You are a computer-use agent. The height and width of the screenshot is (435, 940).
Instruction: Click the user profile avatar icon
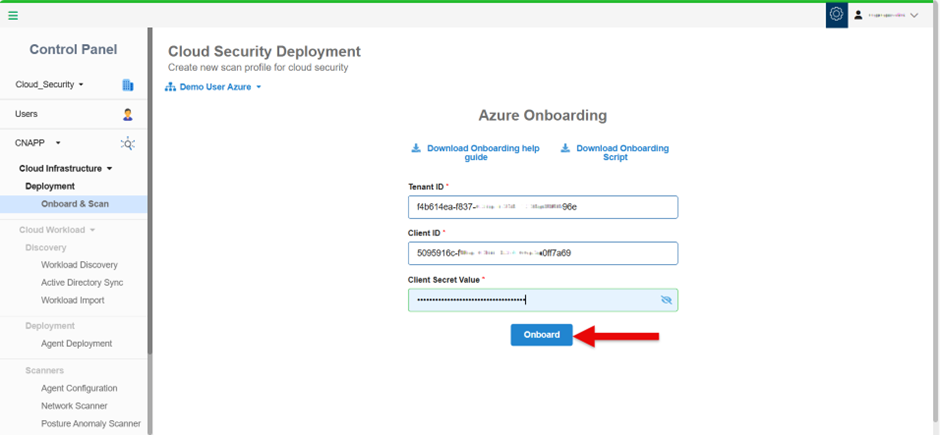(x=858, y=15)
